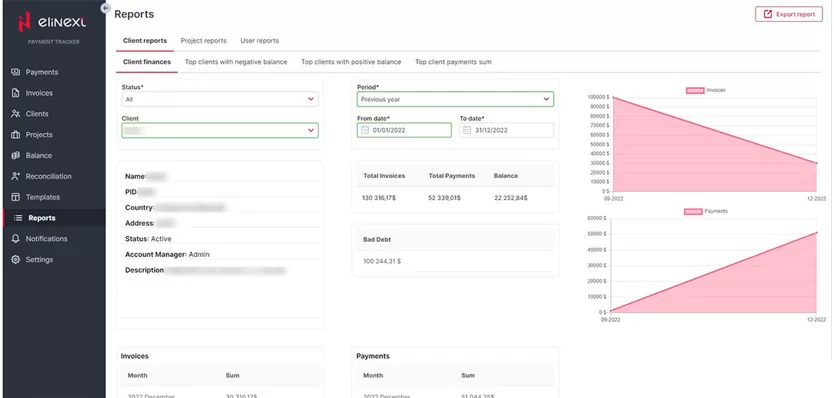Open Reconciliation from sidebar
Image resolution: width=834 pixels, height=398 pixels.
pos(48,176)
